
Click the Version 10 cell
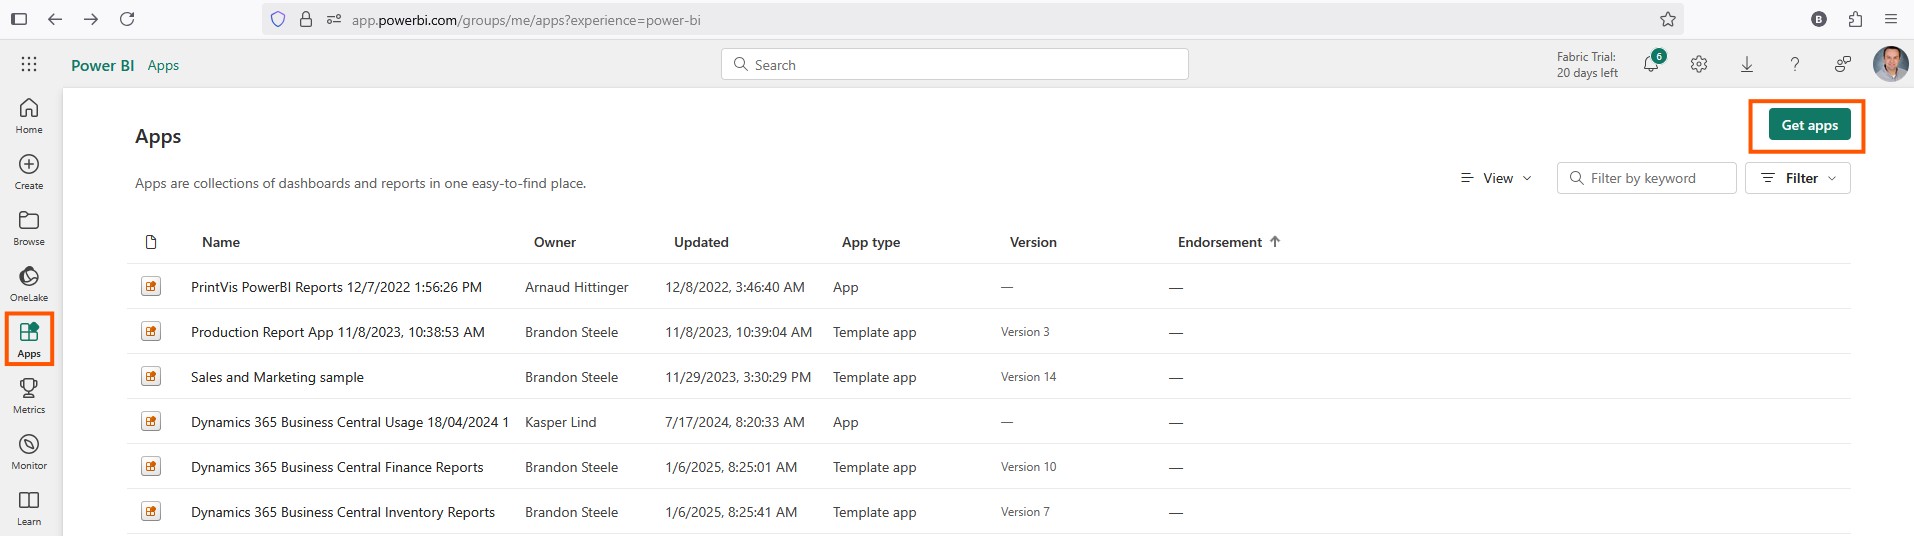pos(1028,467)
